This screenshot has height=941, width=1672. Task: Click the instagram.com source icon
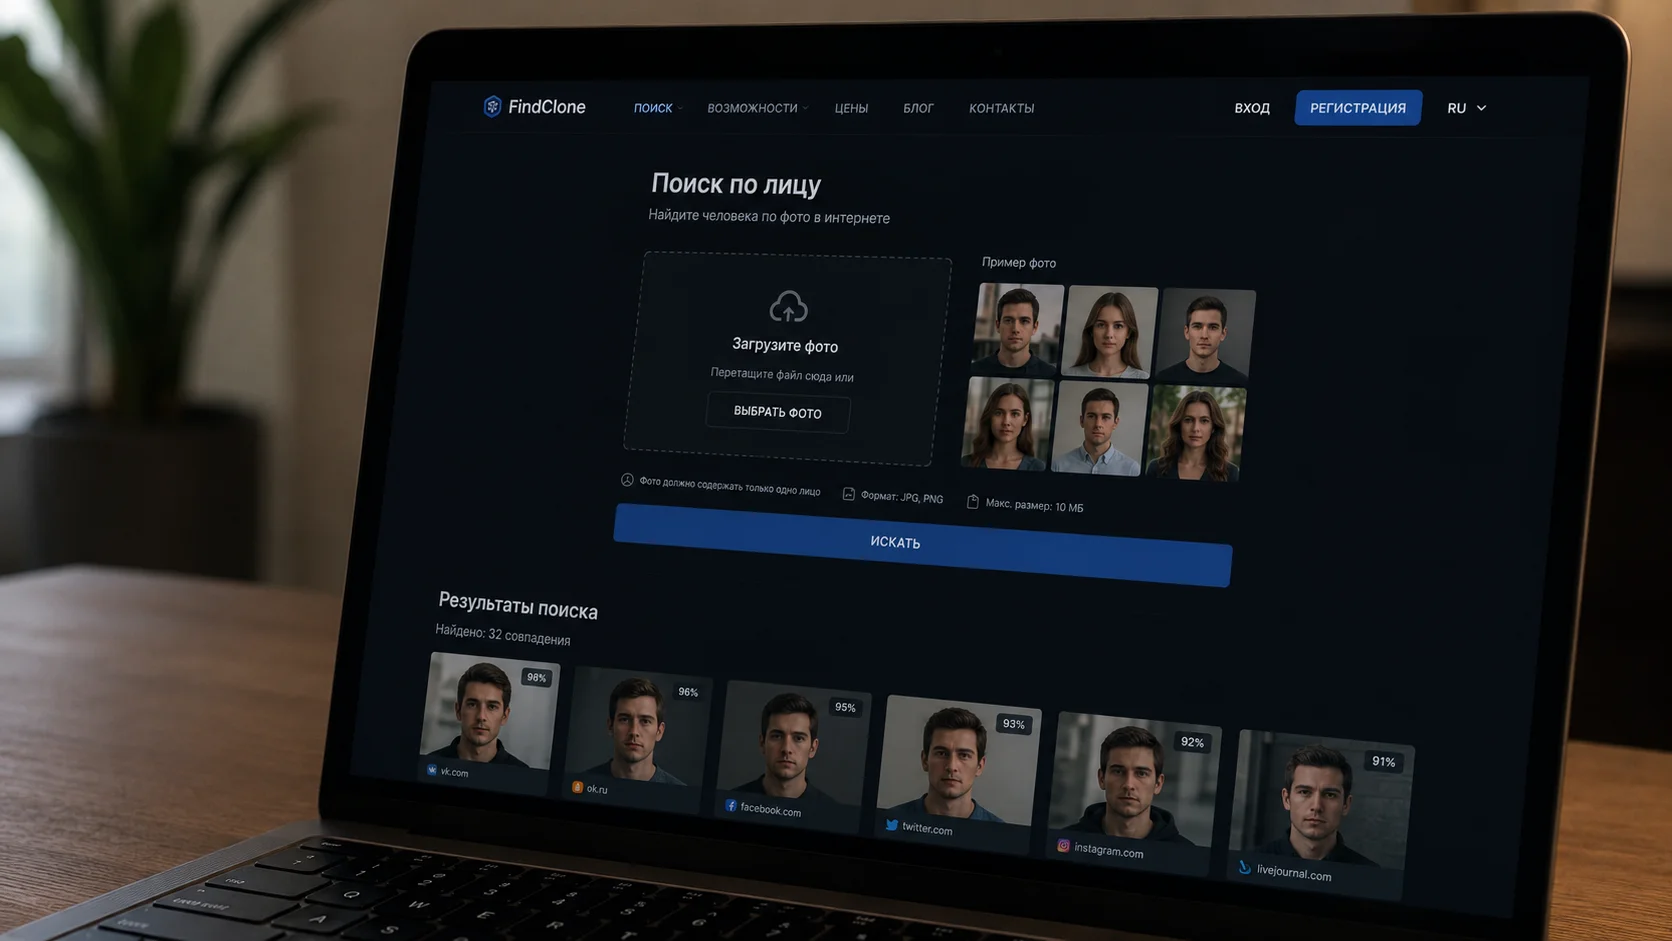pos(1063,846)
